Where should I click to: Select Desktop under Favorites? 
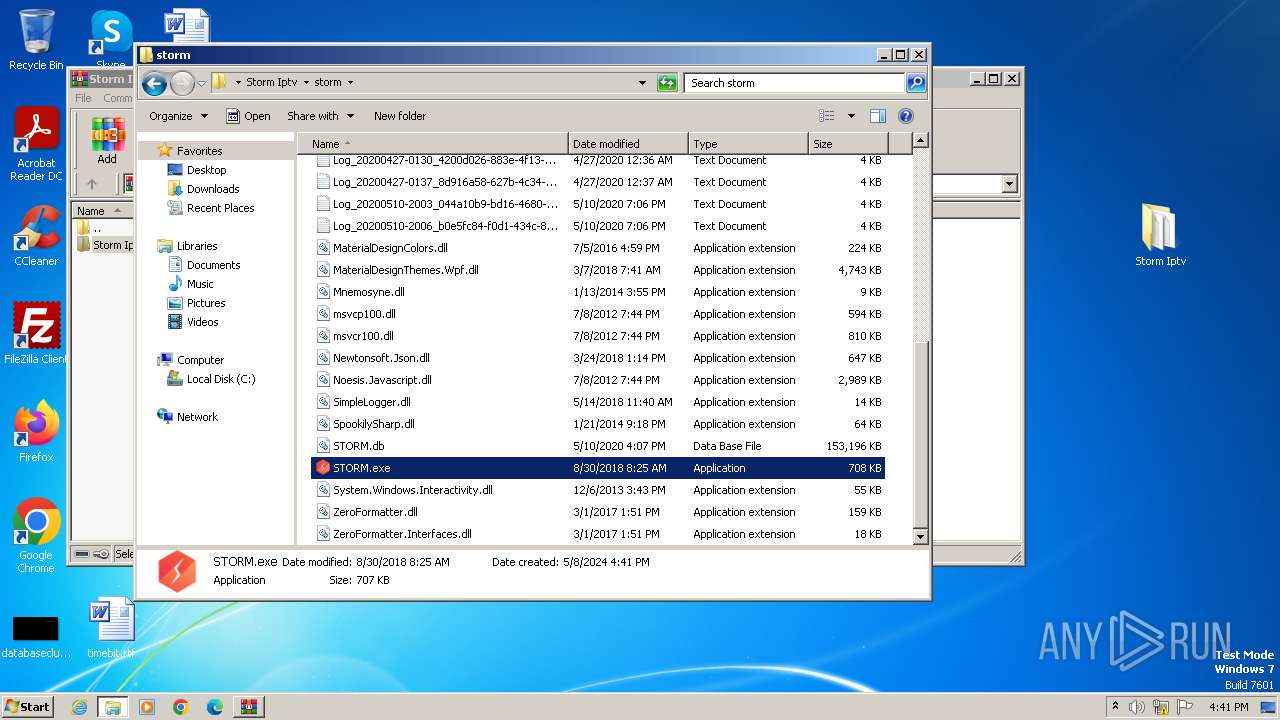206,170
